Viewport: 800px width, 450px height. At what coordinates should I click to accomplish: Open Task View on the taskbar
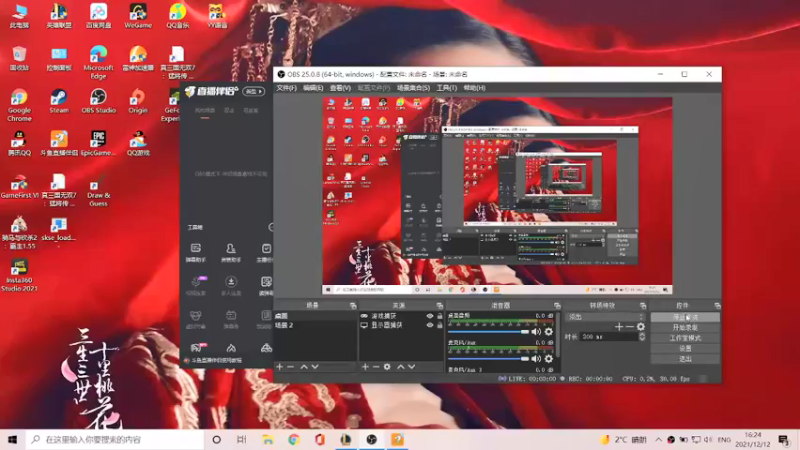point(242,439)
